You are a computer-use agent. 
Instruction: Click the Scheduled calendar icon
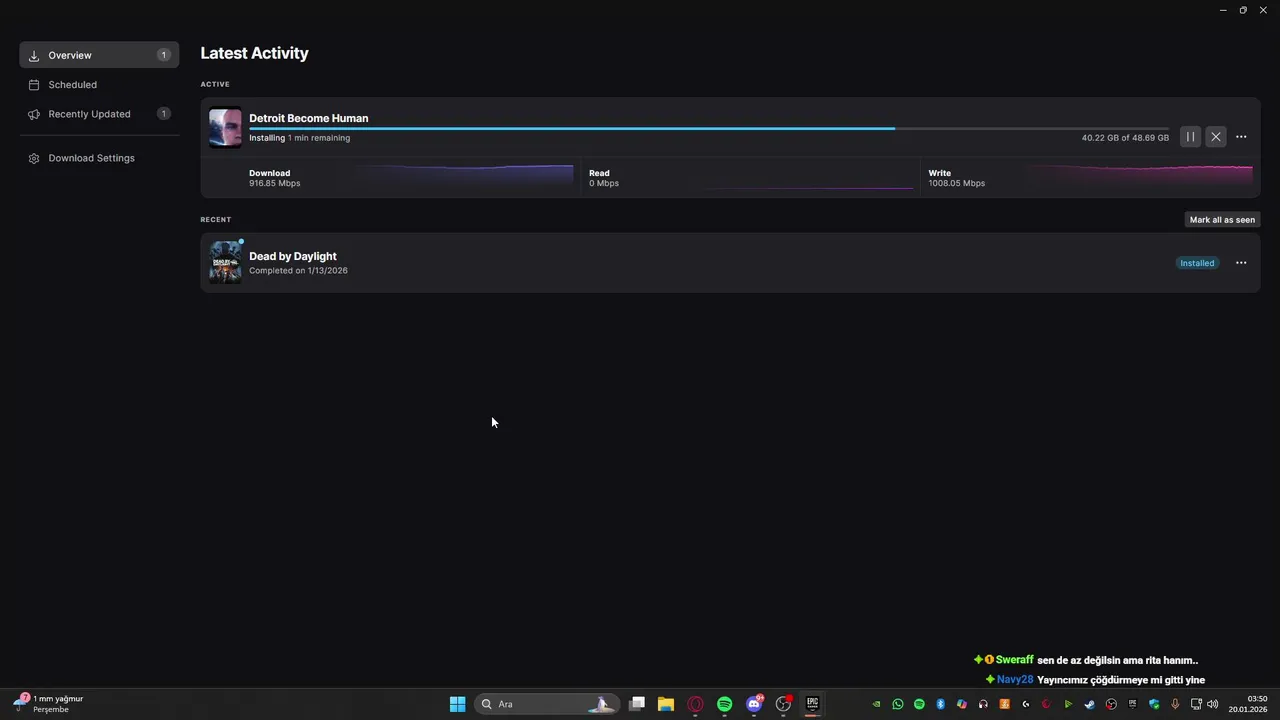coord(34,85)
